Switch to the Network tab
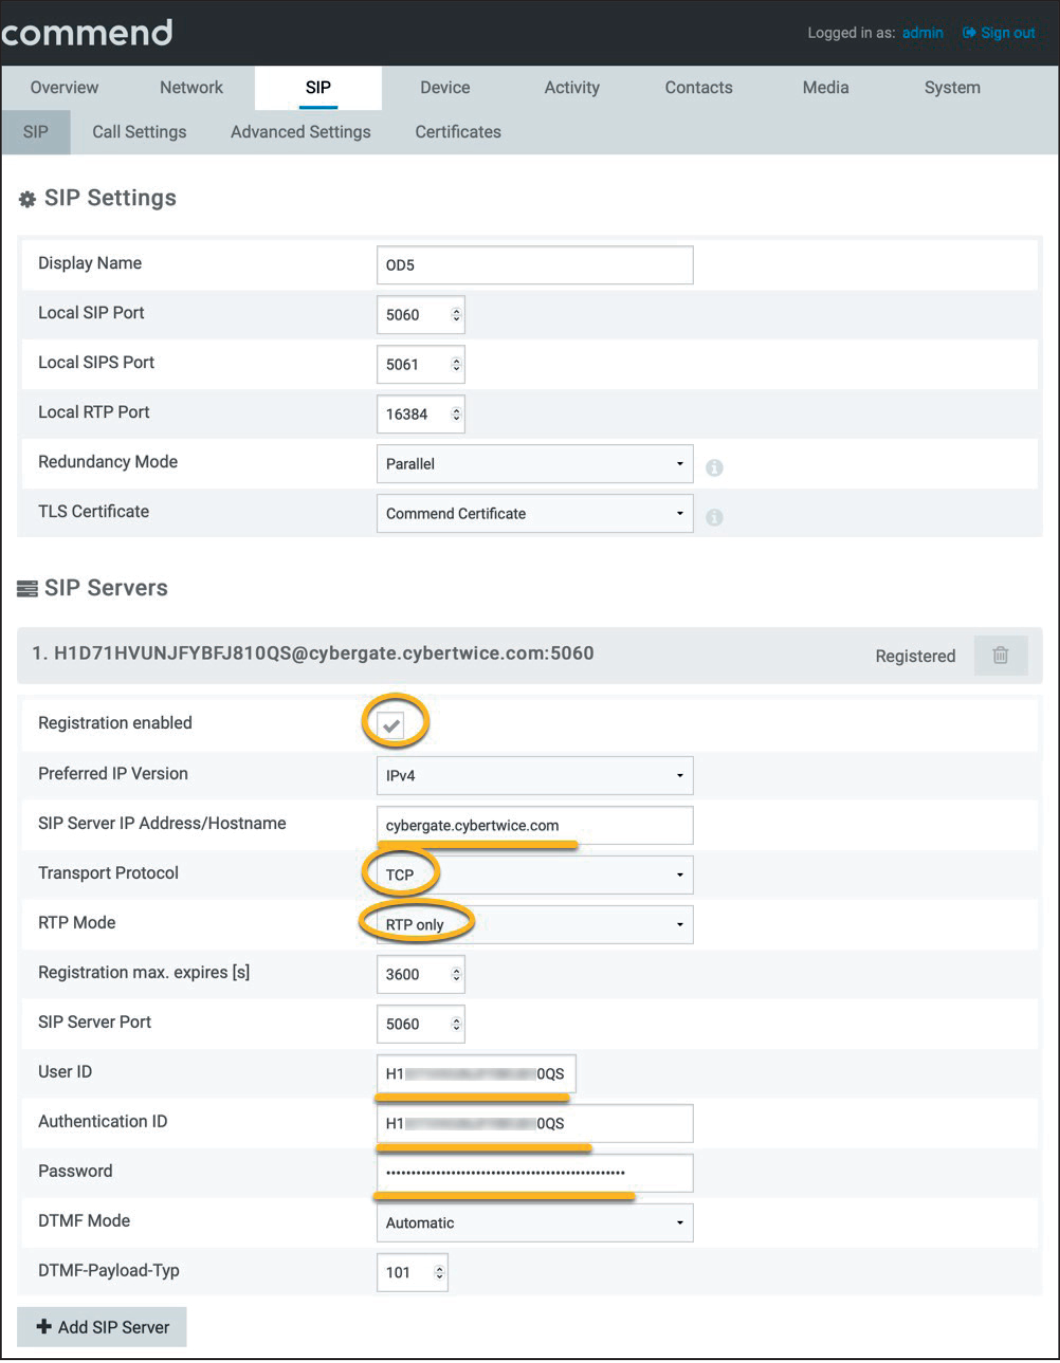The width and height of the screenshot is (1060, 1363). [191, 88]
